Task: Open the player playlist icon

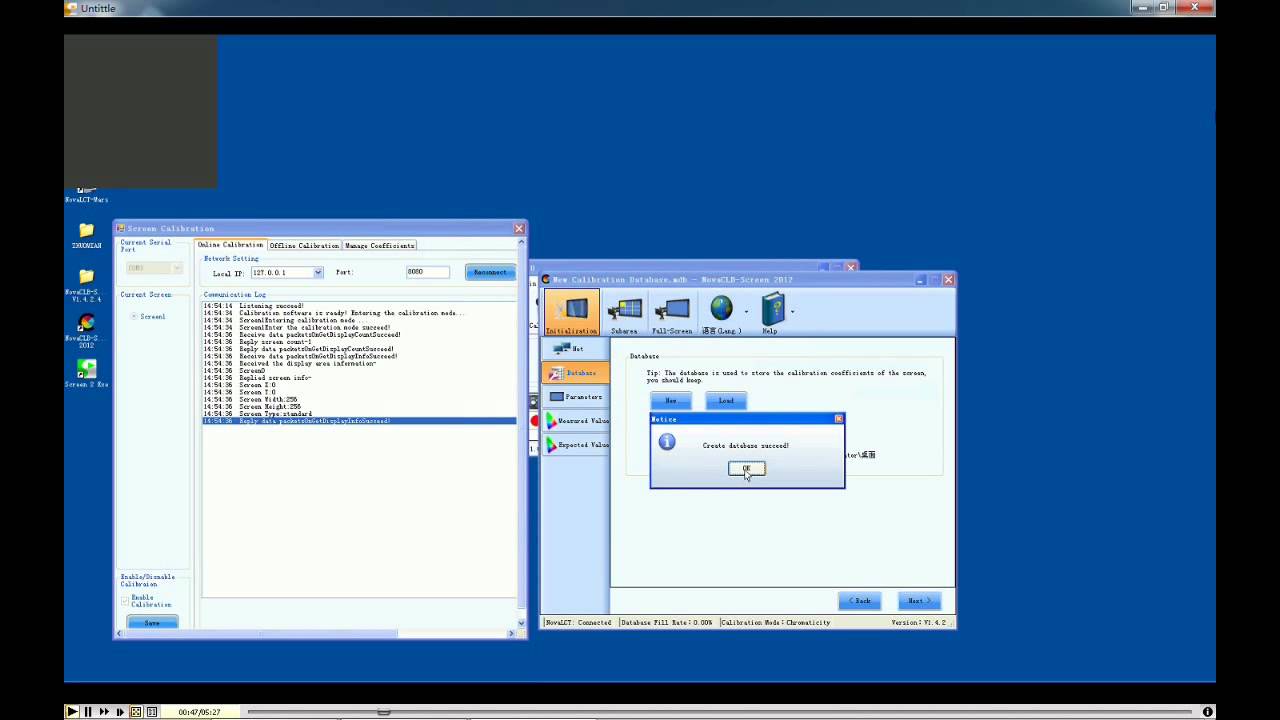Action: coord(152,712)
